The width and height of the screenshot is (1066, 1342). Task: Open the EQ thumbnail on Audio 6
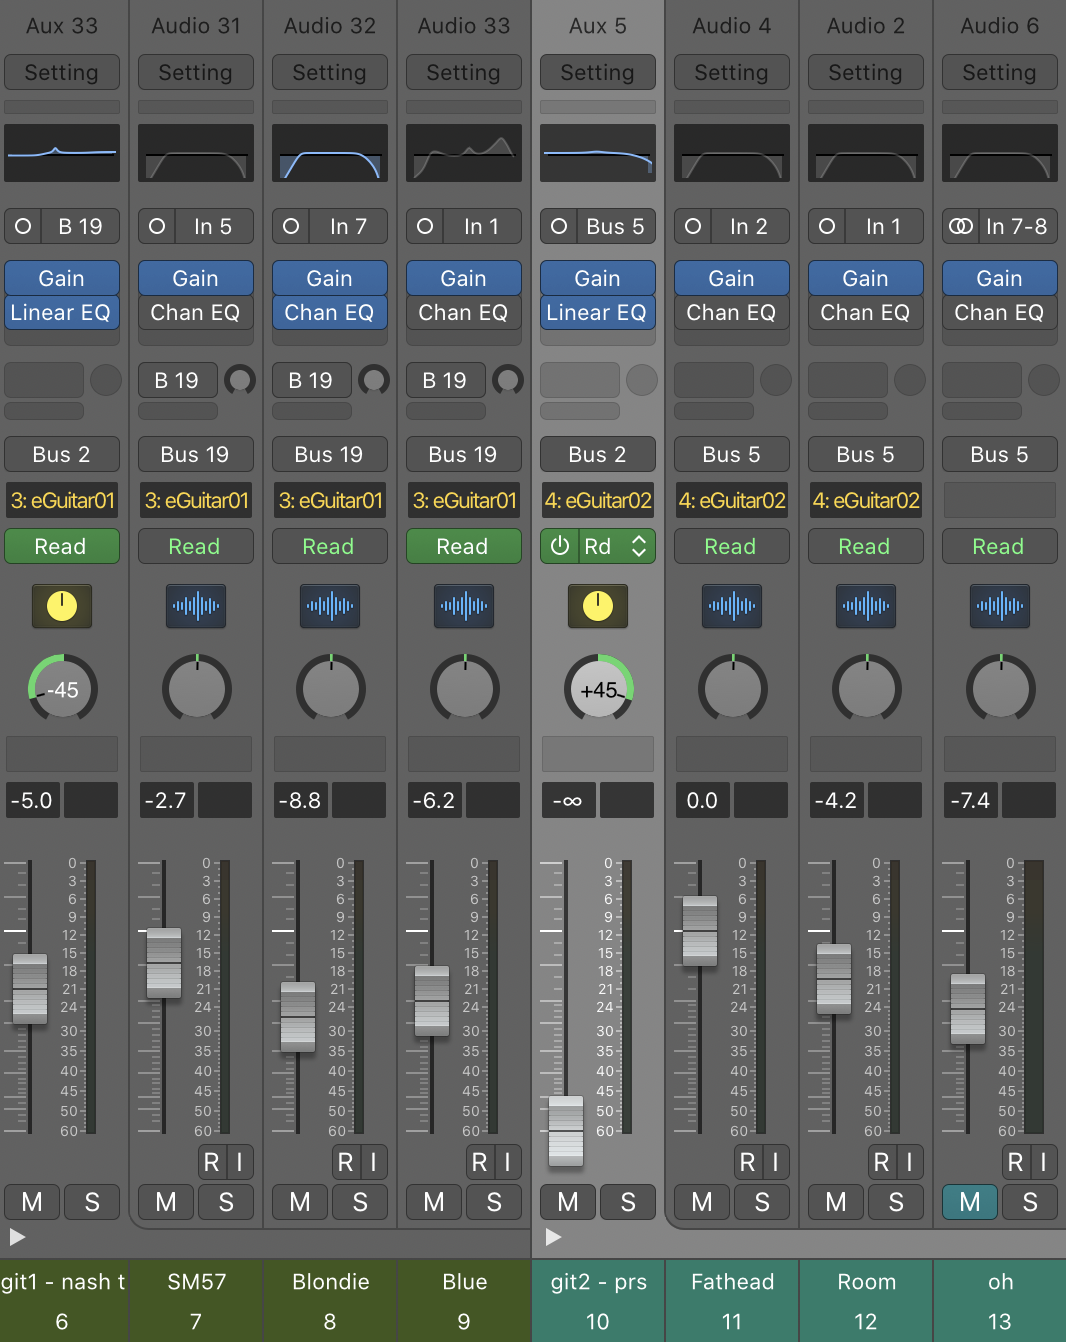tap(1000, 153)
